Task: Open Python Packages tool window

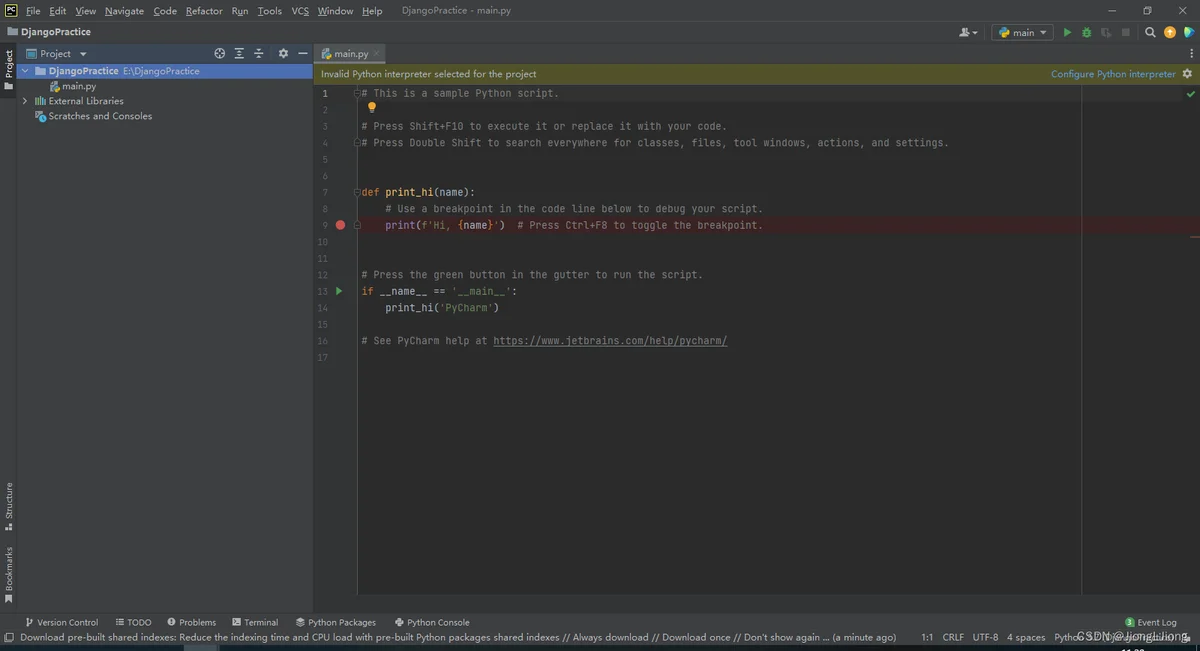Action: tap(336, 622)
